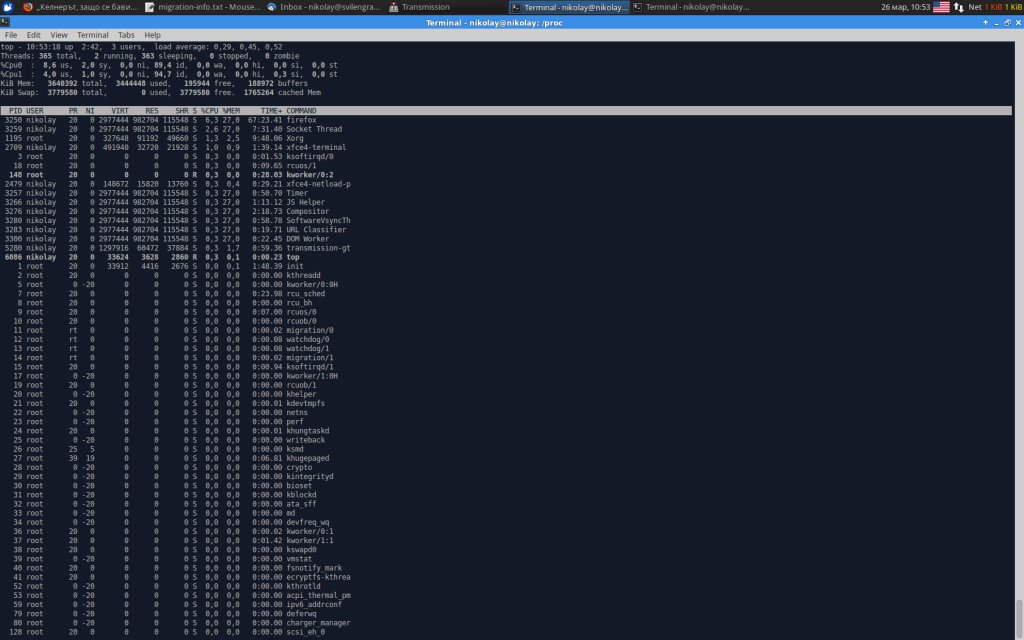Click the terminal window menu icon
The width and height of the screenshot is (1024, 640).
(x=5, y=22)
